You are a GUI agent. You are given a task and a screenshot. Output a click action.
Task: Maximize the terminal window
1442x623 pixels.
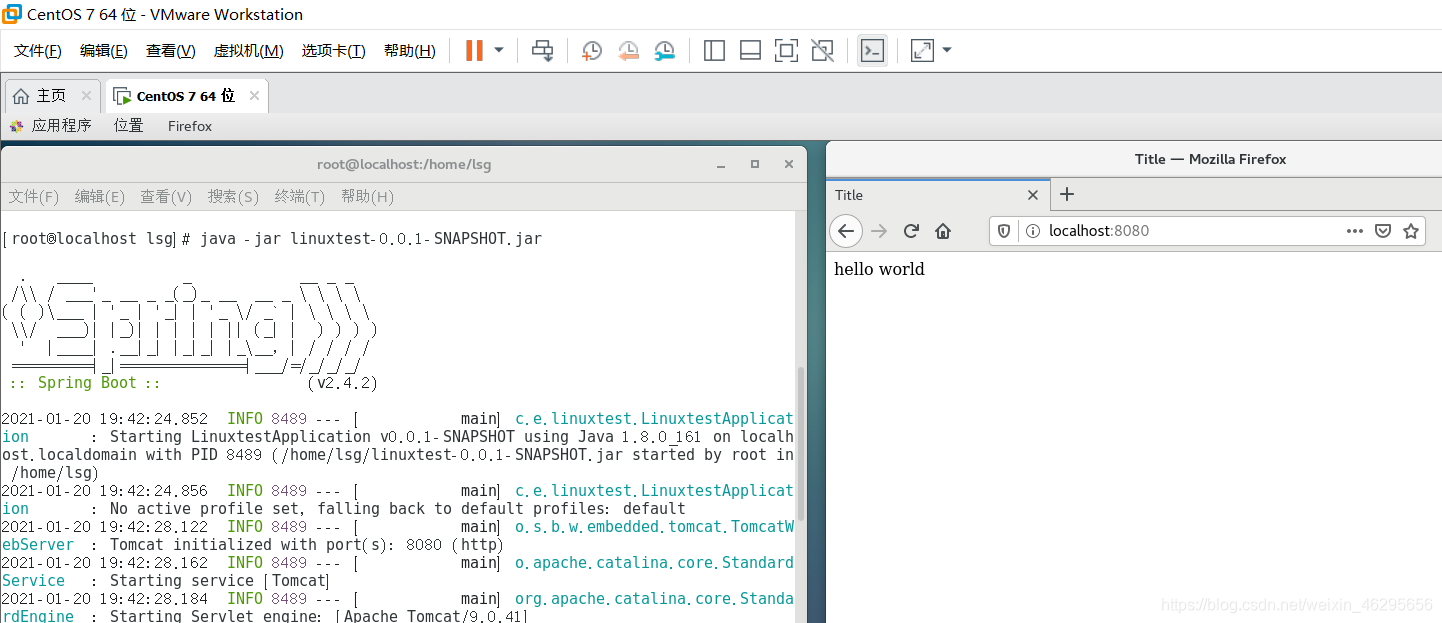(x=755, y=164)
